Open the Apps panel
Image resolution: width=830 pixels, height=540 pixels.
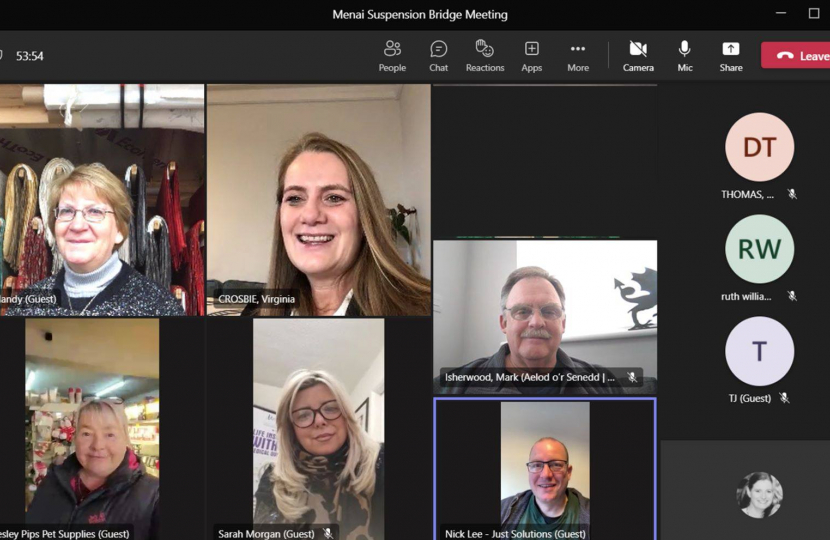tap(532, 55)
